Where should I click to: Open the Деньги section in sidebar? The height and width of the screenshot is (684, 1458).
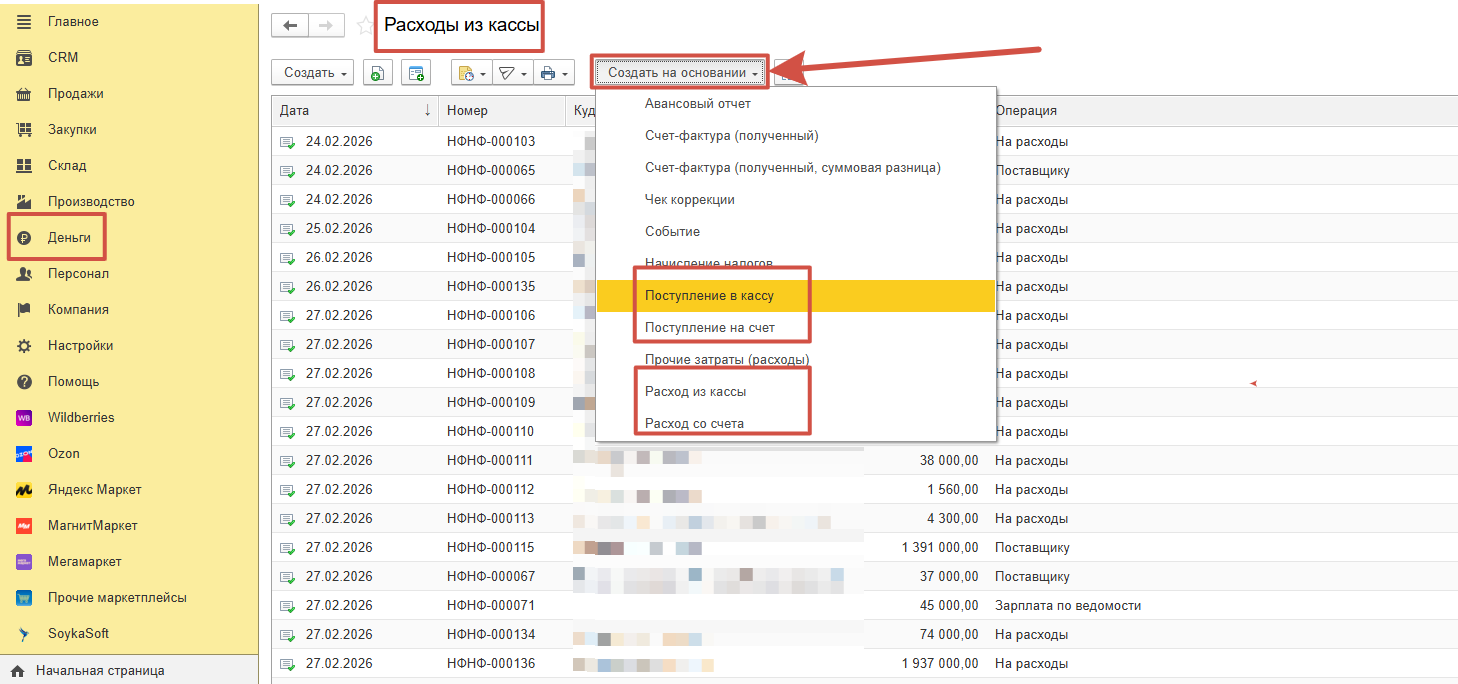69,238
